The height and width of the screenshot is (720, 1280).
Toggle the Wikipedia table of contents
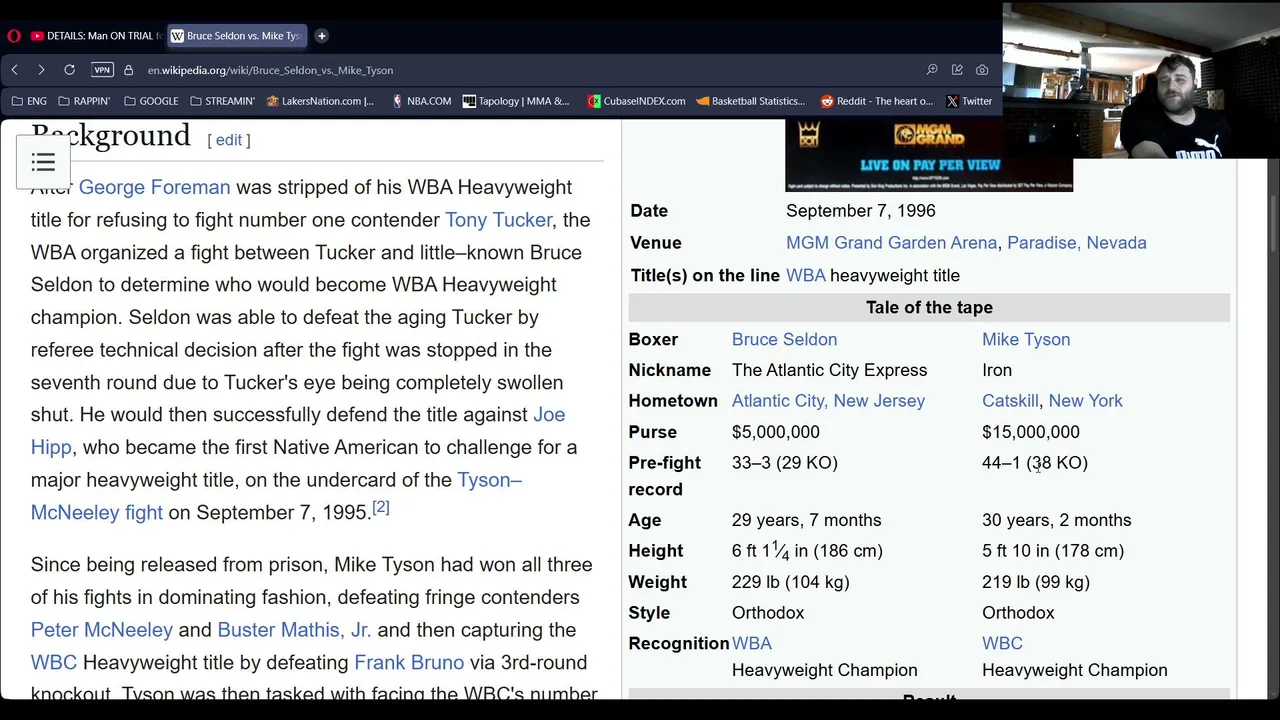(43, 162)
